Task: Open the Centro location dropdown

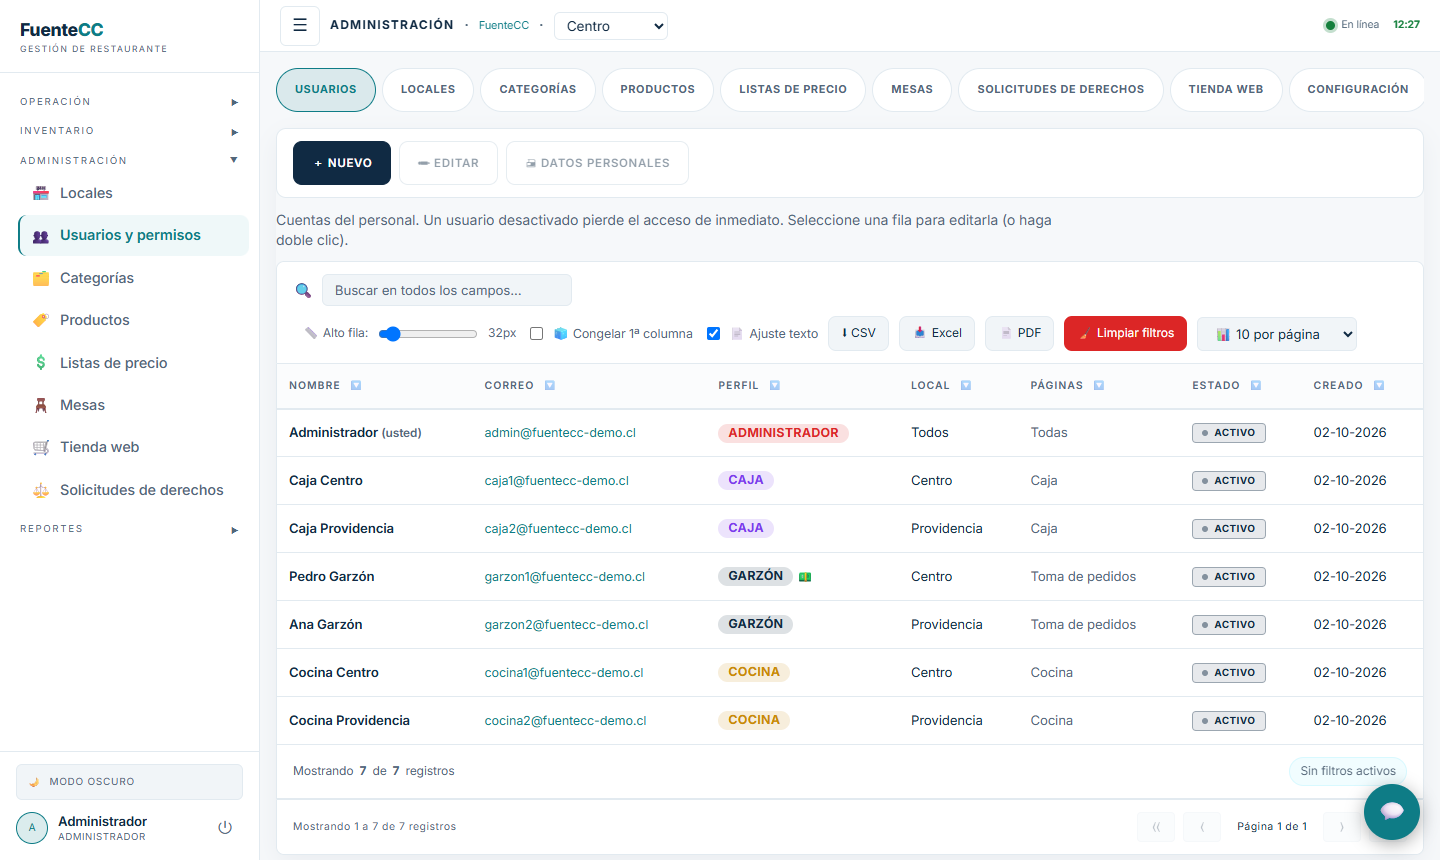Action: click(x=611, y=26)
